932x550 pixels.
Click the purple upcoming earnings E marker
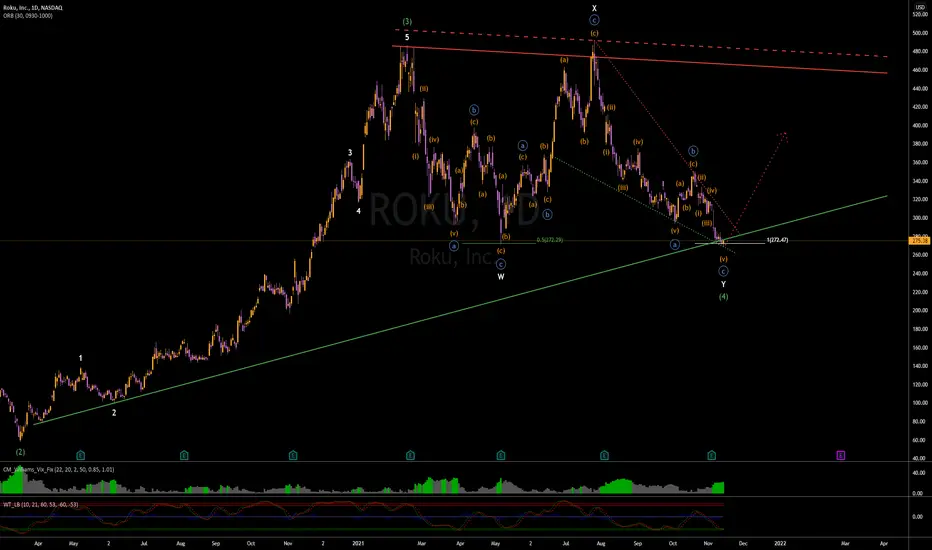pos(840,455)
